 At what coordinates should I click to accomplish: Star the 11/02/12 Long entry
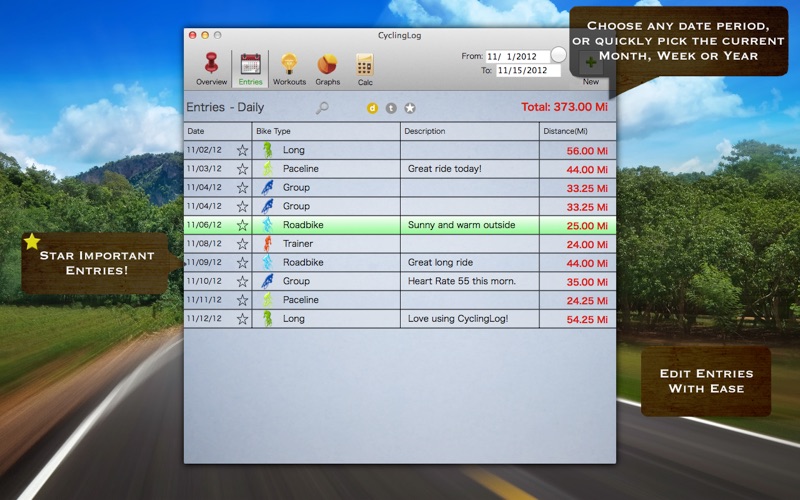click(242, 151)
